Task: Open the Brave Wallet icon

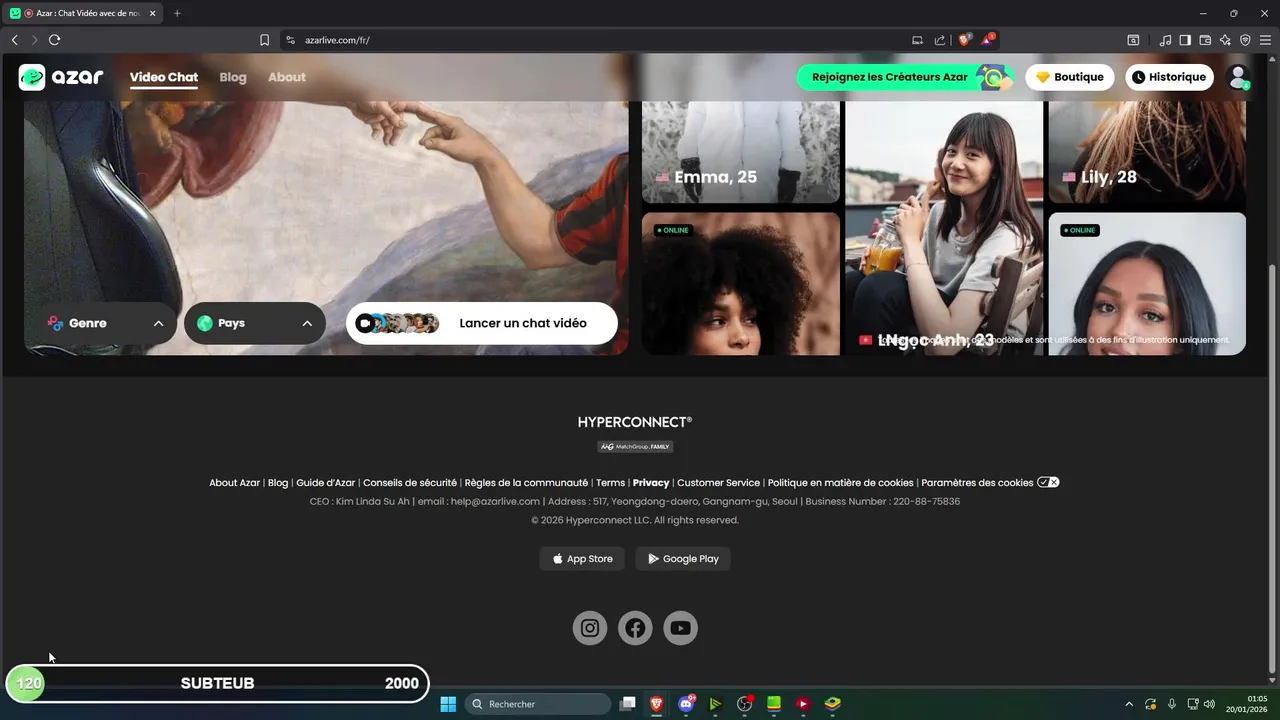Action: click(x=1205, y=40)
